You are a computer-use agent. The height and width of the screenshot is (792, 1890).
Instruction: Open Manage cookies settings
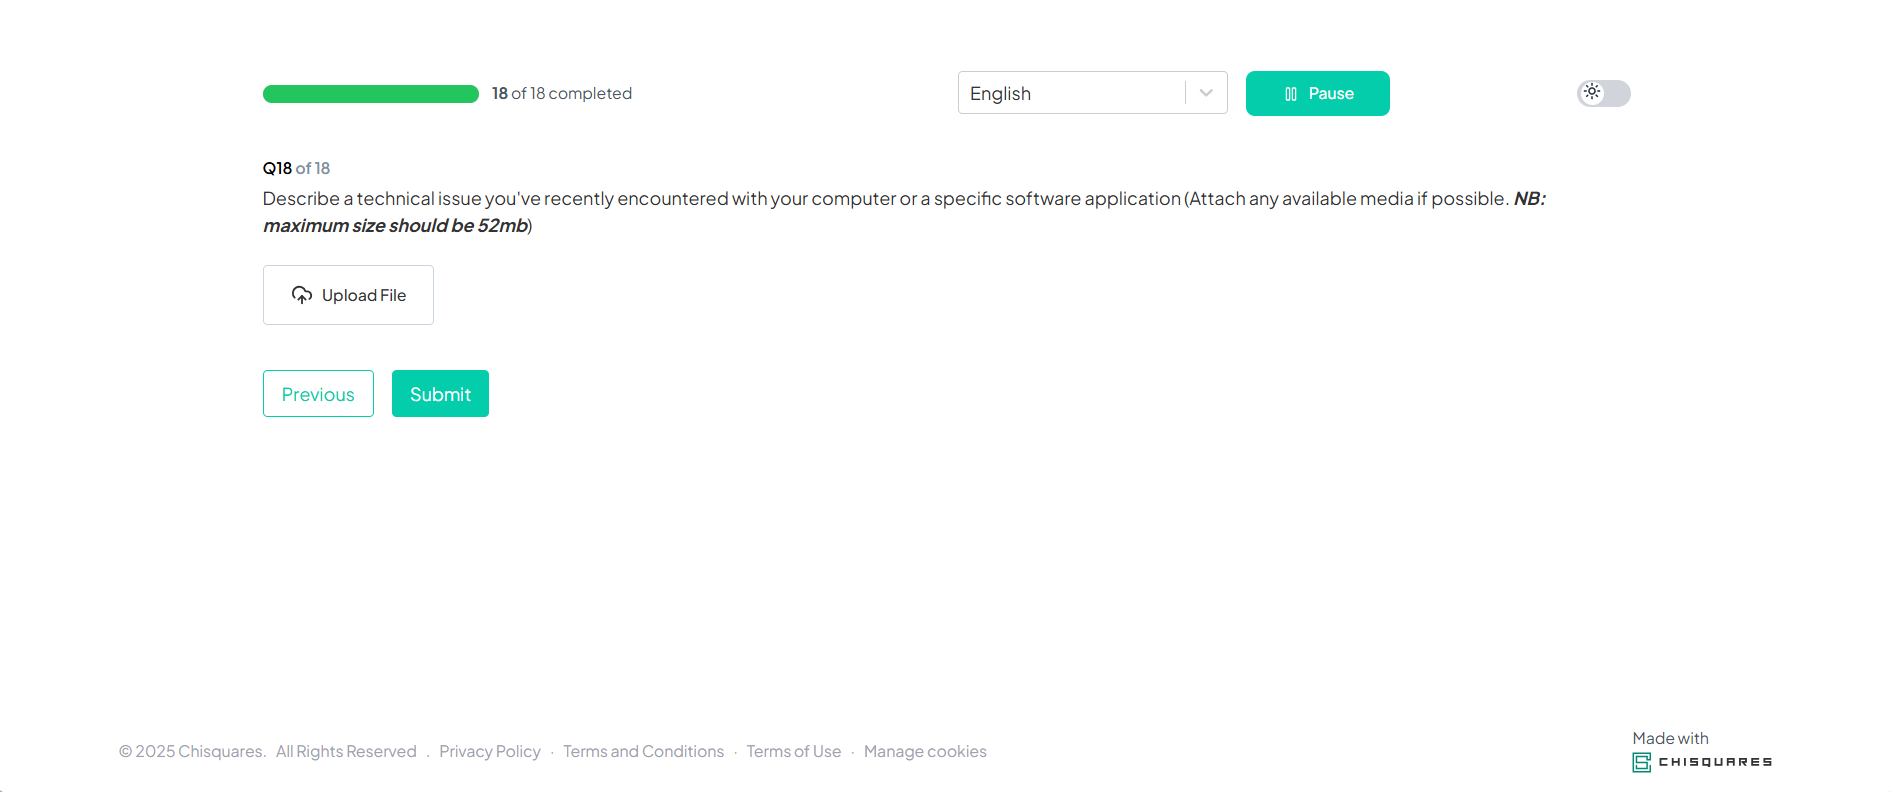925,751
